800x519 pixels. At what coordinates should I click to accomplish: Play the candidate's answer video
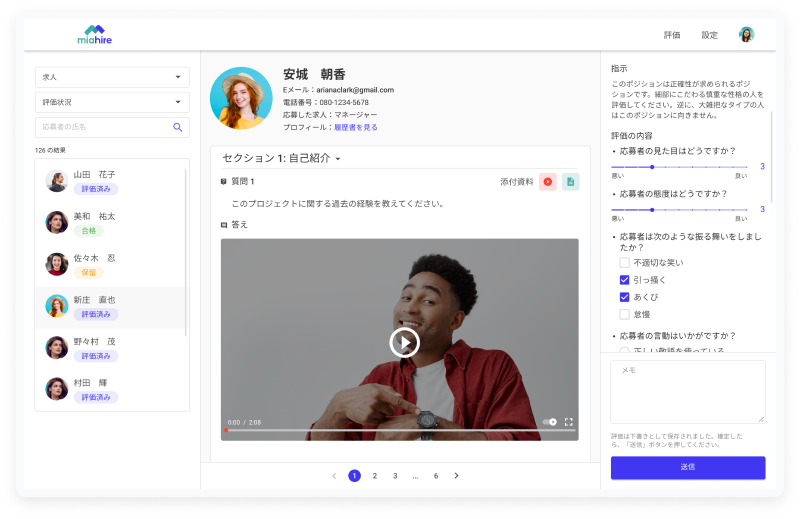pos(404,342)
